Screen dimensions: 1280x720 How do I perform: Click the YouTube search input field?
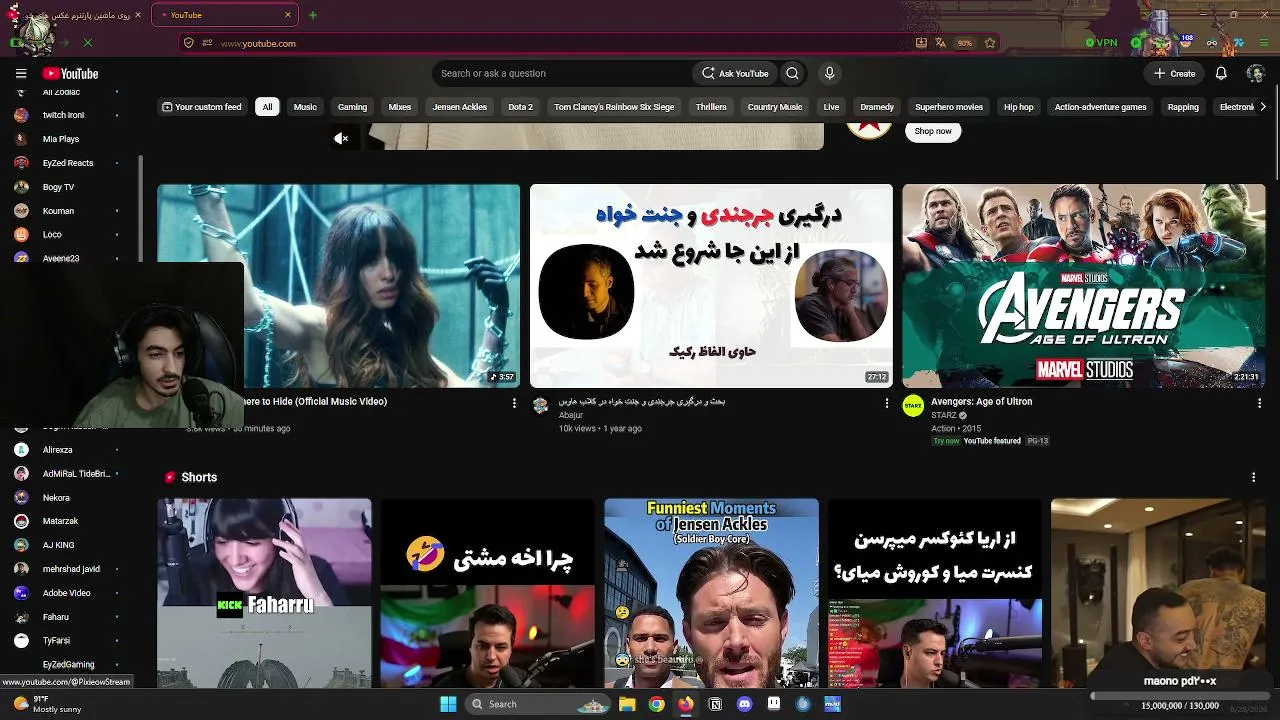click(562, 73)
